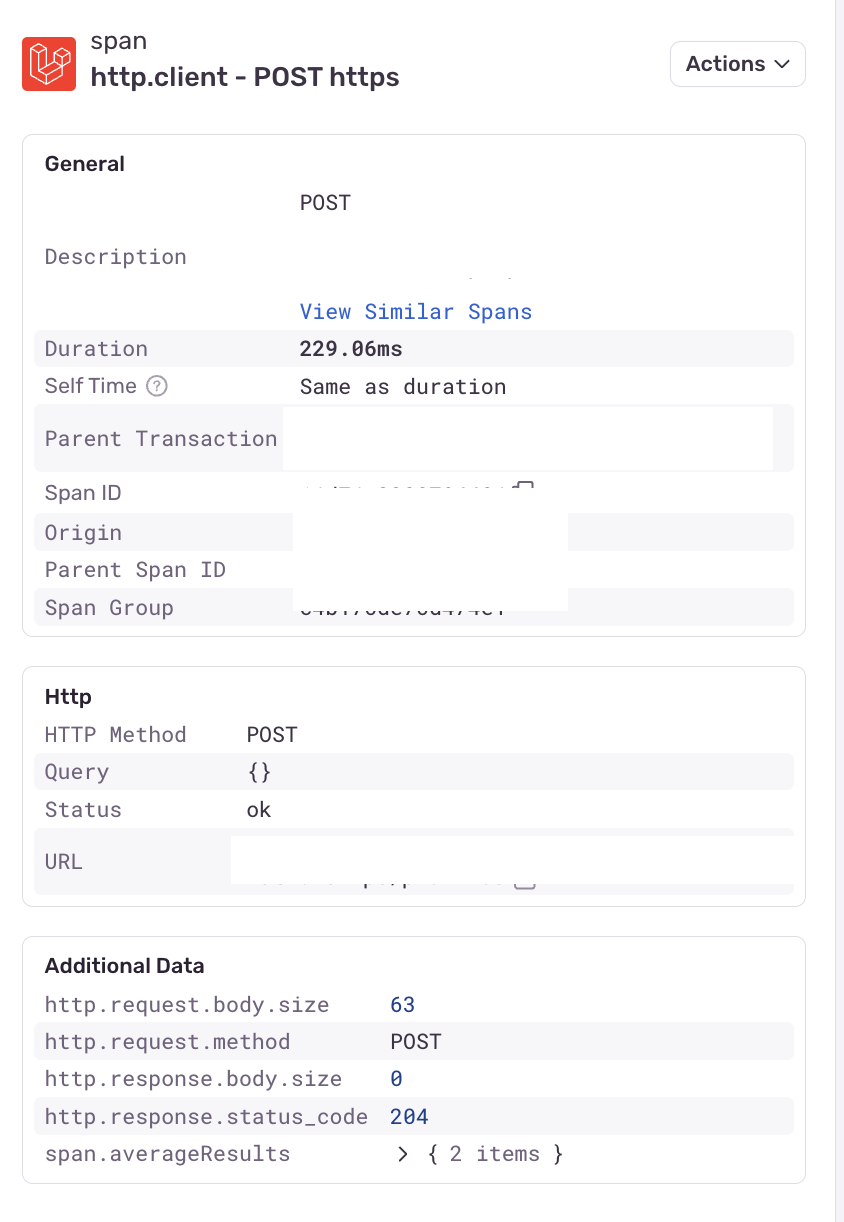
Task: Open the View Similar Spans link
Action: pyautogui.click(x=416, y=311)
